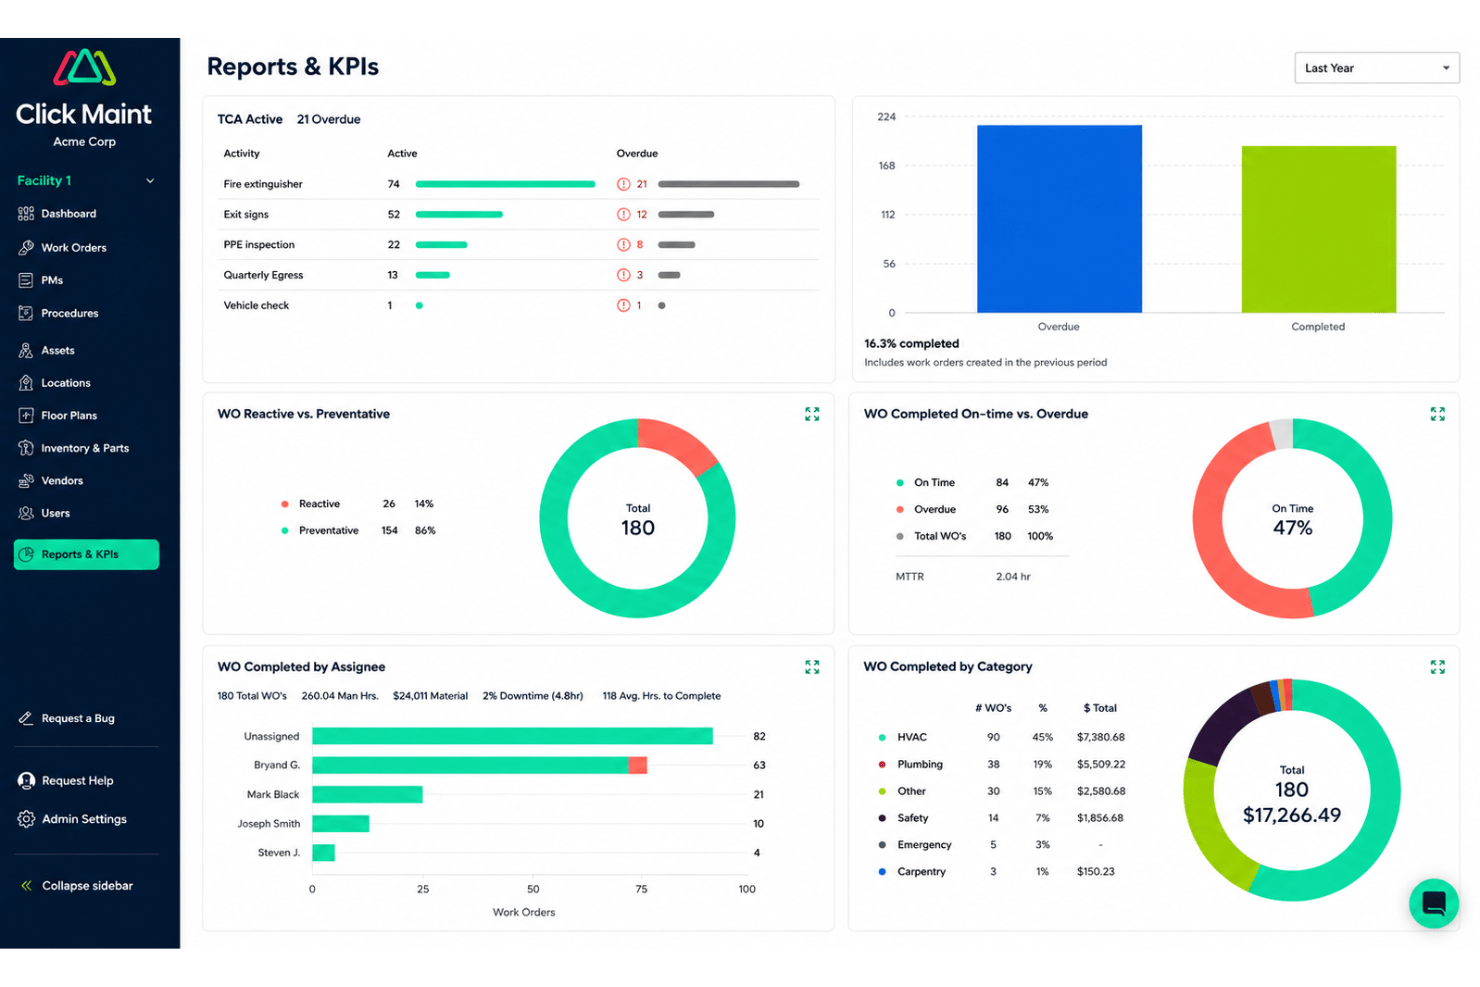Click Collapse sidebar label

click(x=87, y=885)
